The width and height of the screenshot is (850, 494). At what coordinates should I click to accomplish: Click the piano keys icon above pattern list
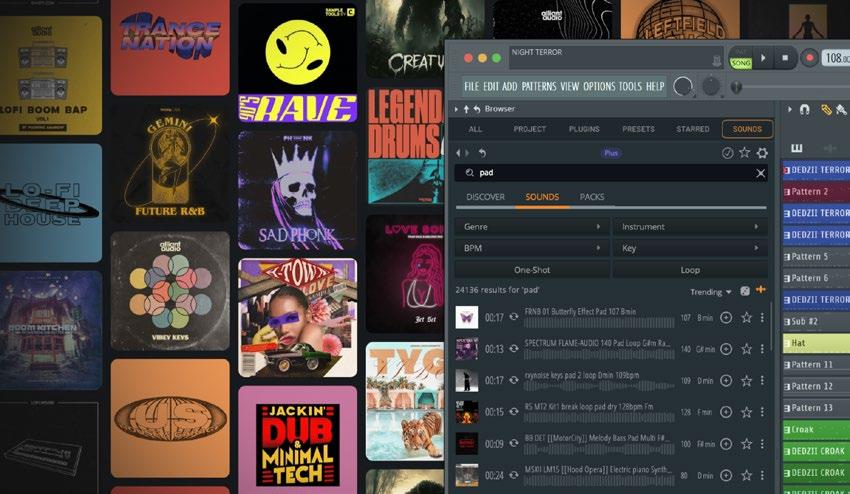point(796,148)
